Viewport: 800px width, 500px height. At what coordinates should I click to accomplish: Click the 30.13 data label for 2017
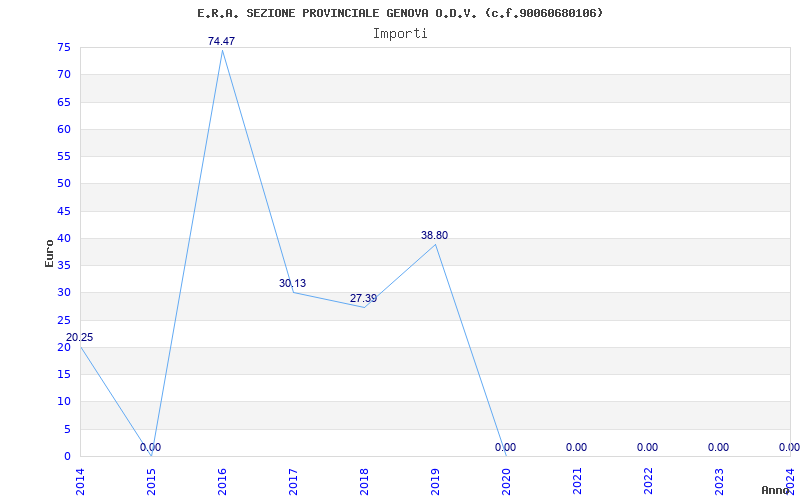[x=292, y=283]
